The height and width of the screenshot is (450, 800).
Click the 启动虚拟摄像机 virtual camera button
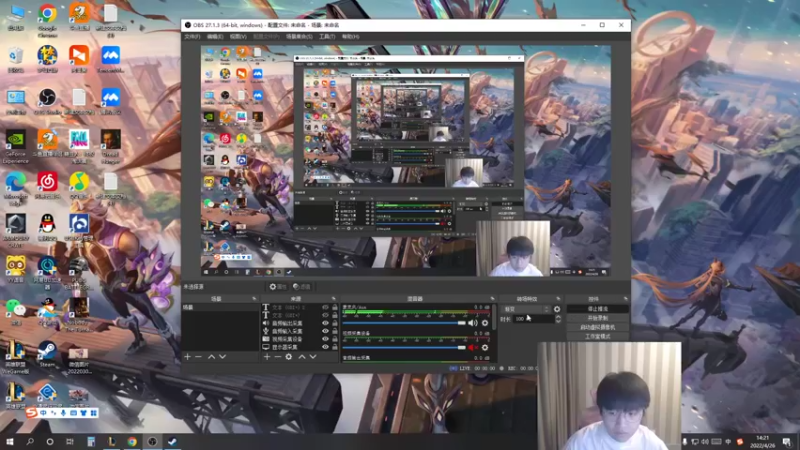597,328
